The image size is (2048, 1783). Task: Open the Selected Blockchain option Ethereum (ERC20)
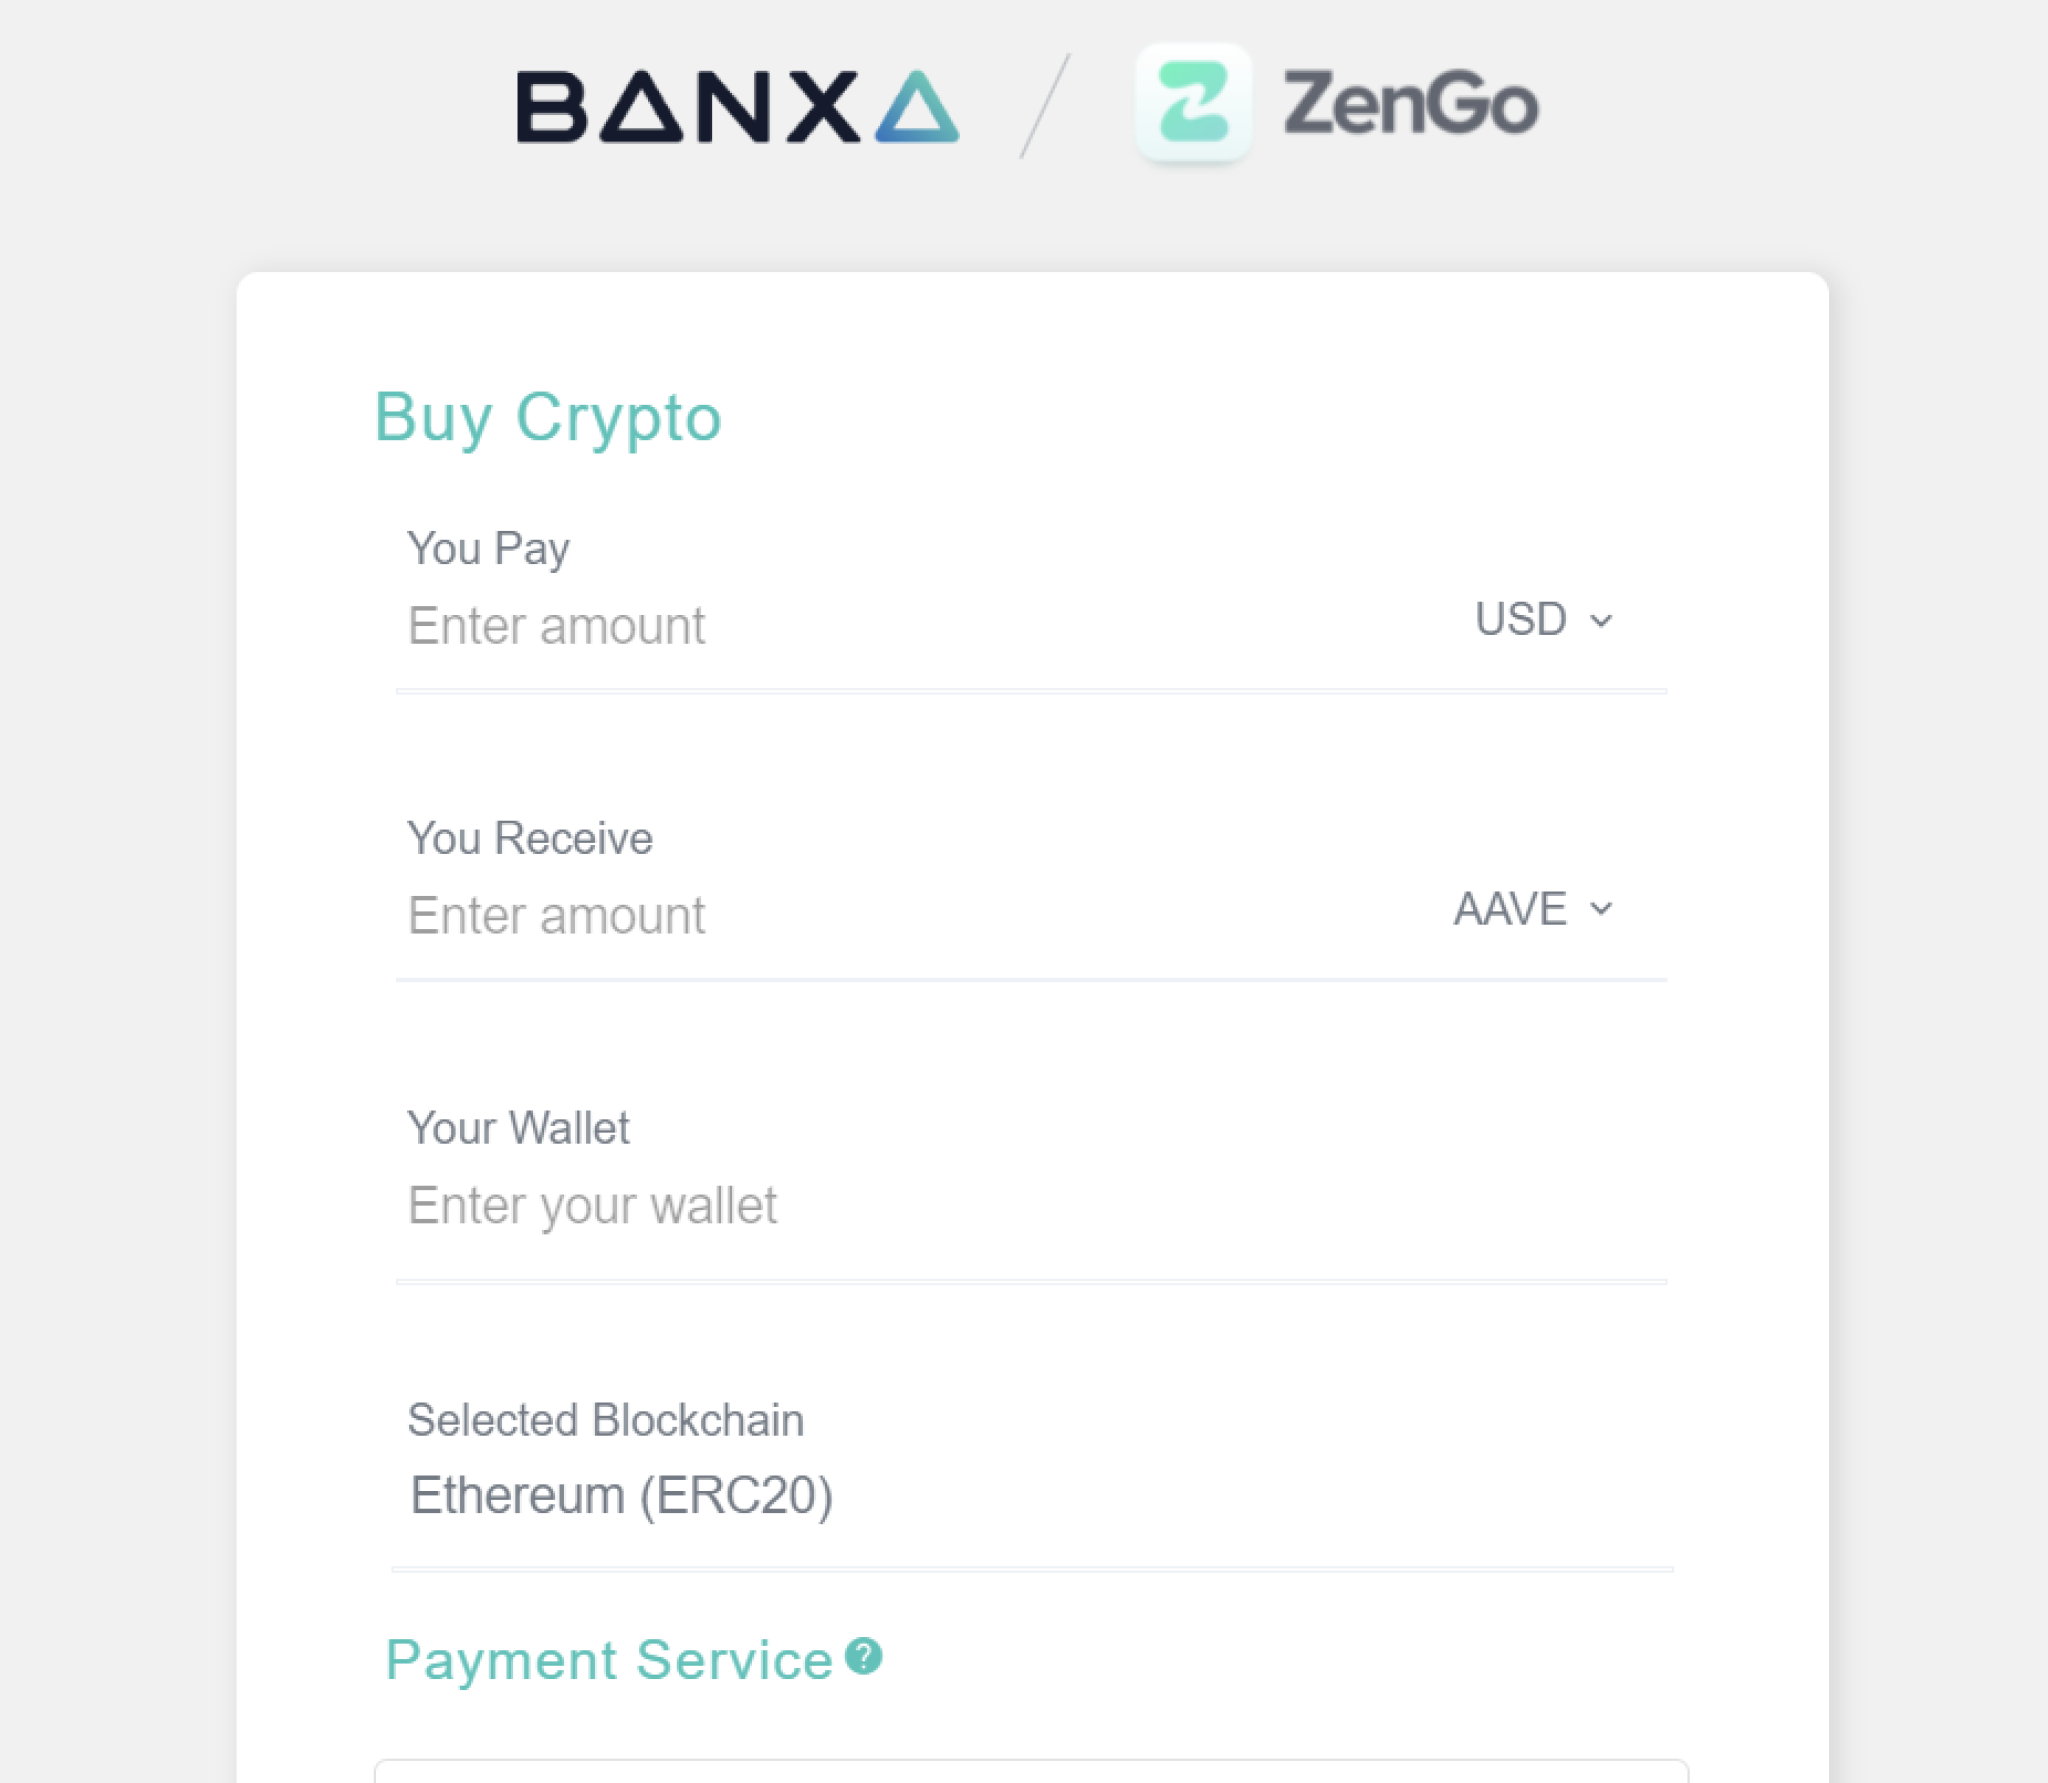click(622, 1494)
